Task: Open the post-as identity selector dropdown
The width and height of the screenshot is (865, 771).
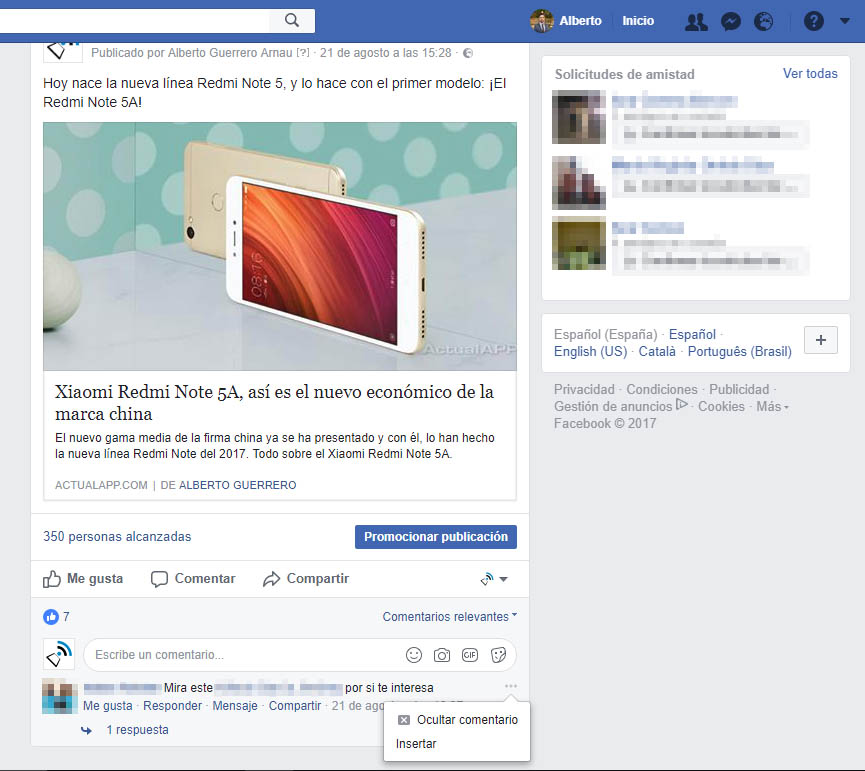Action: [x=494, y=579]
